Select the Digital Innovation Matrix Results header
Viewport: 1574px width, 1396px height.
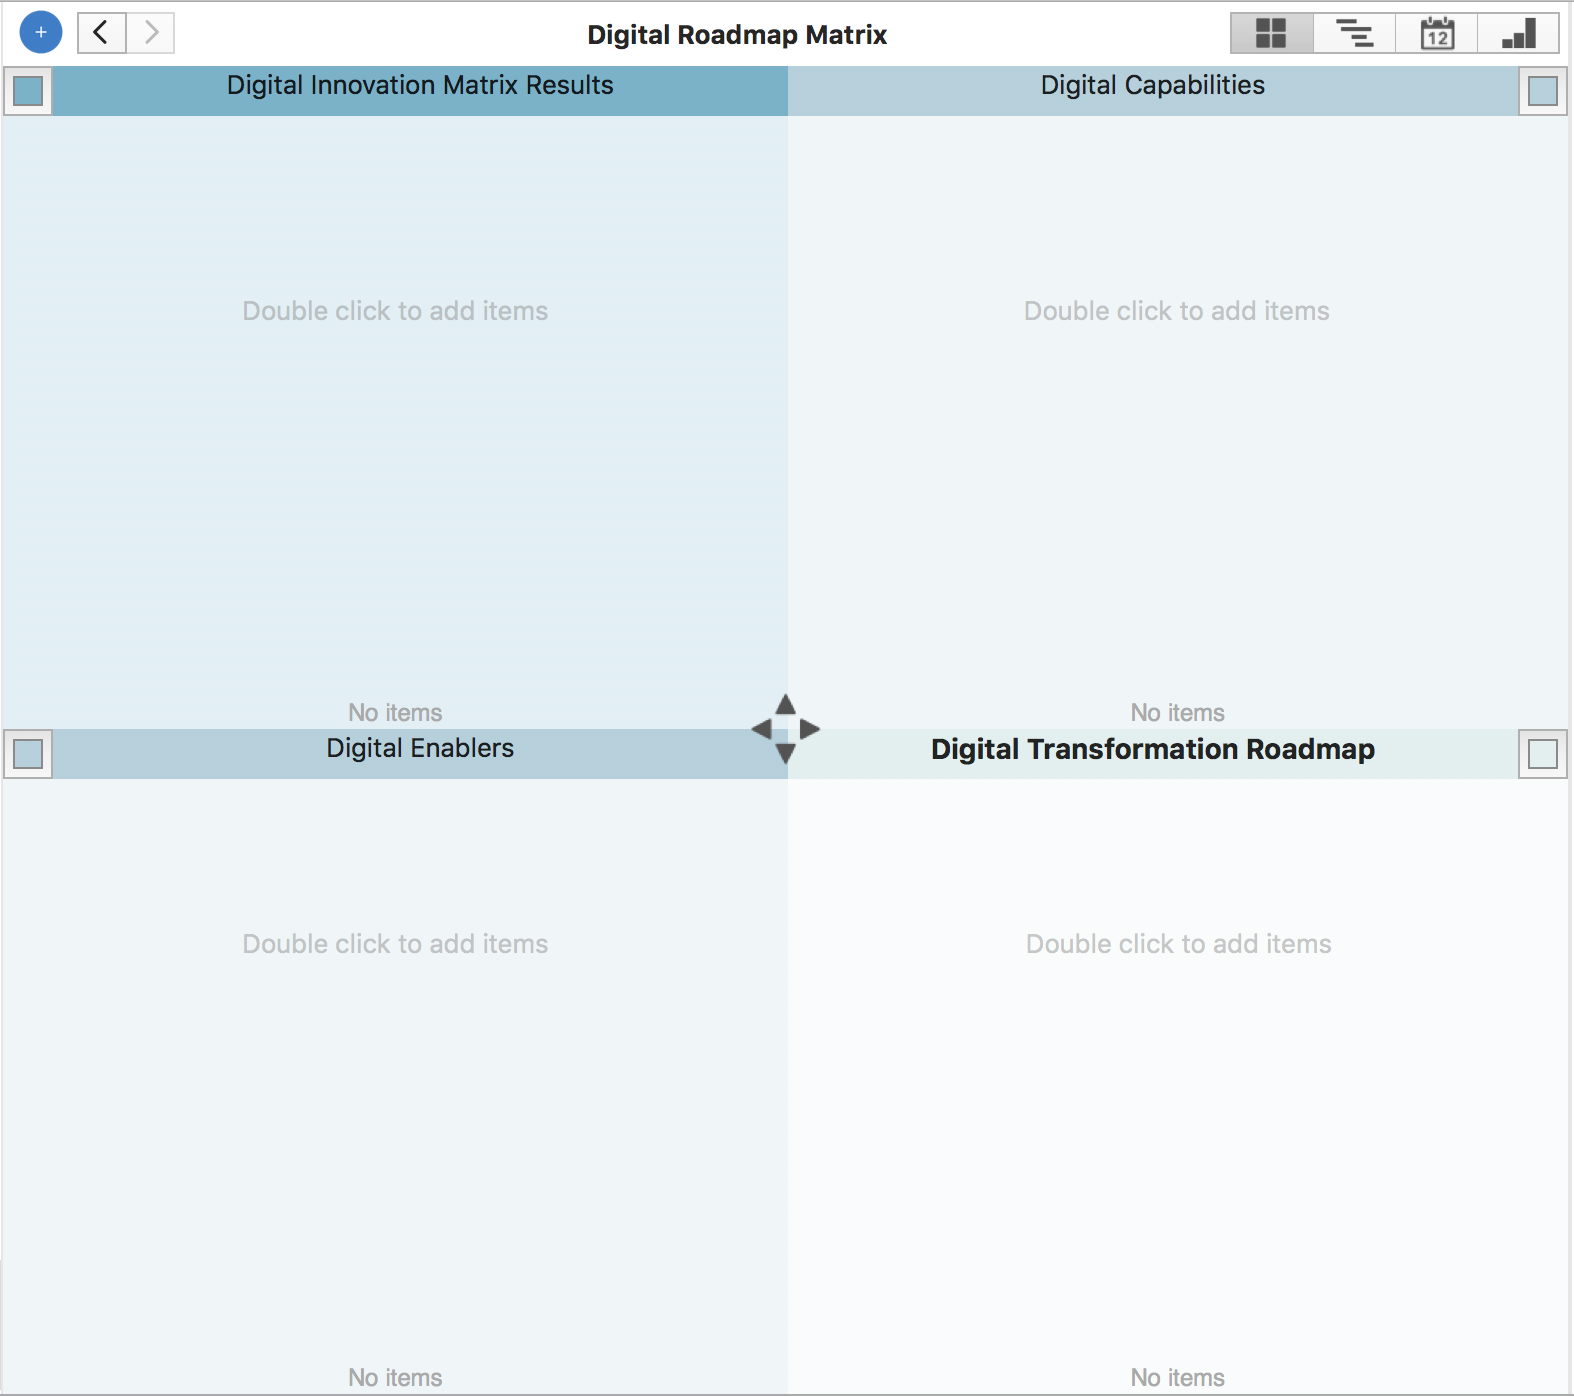click(420, 86)
